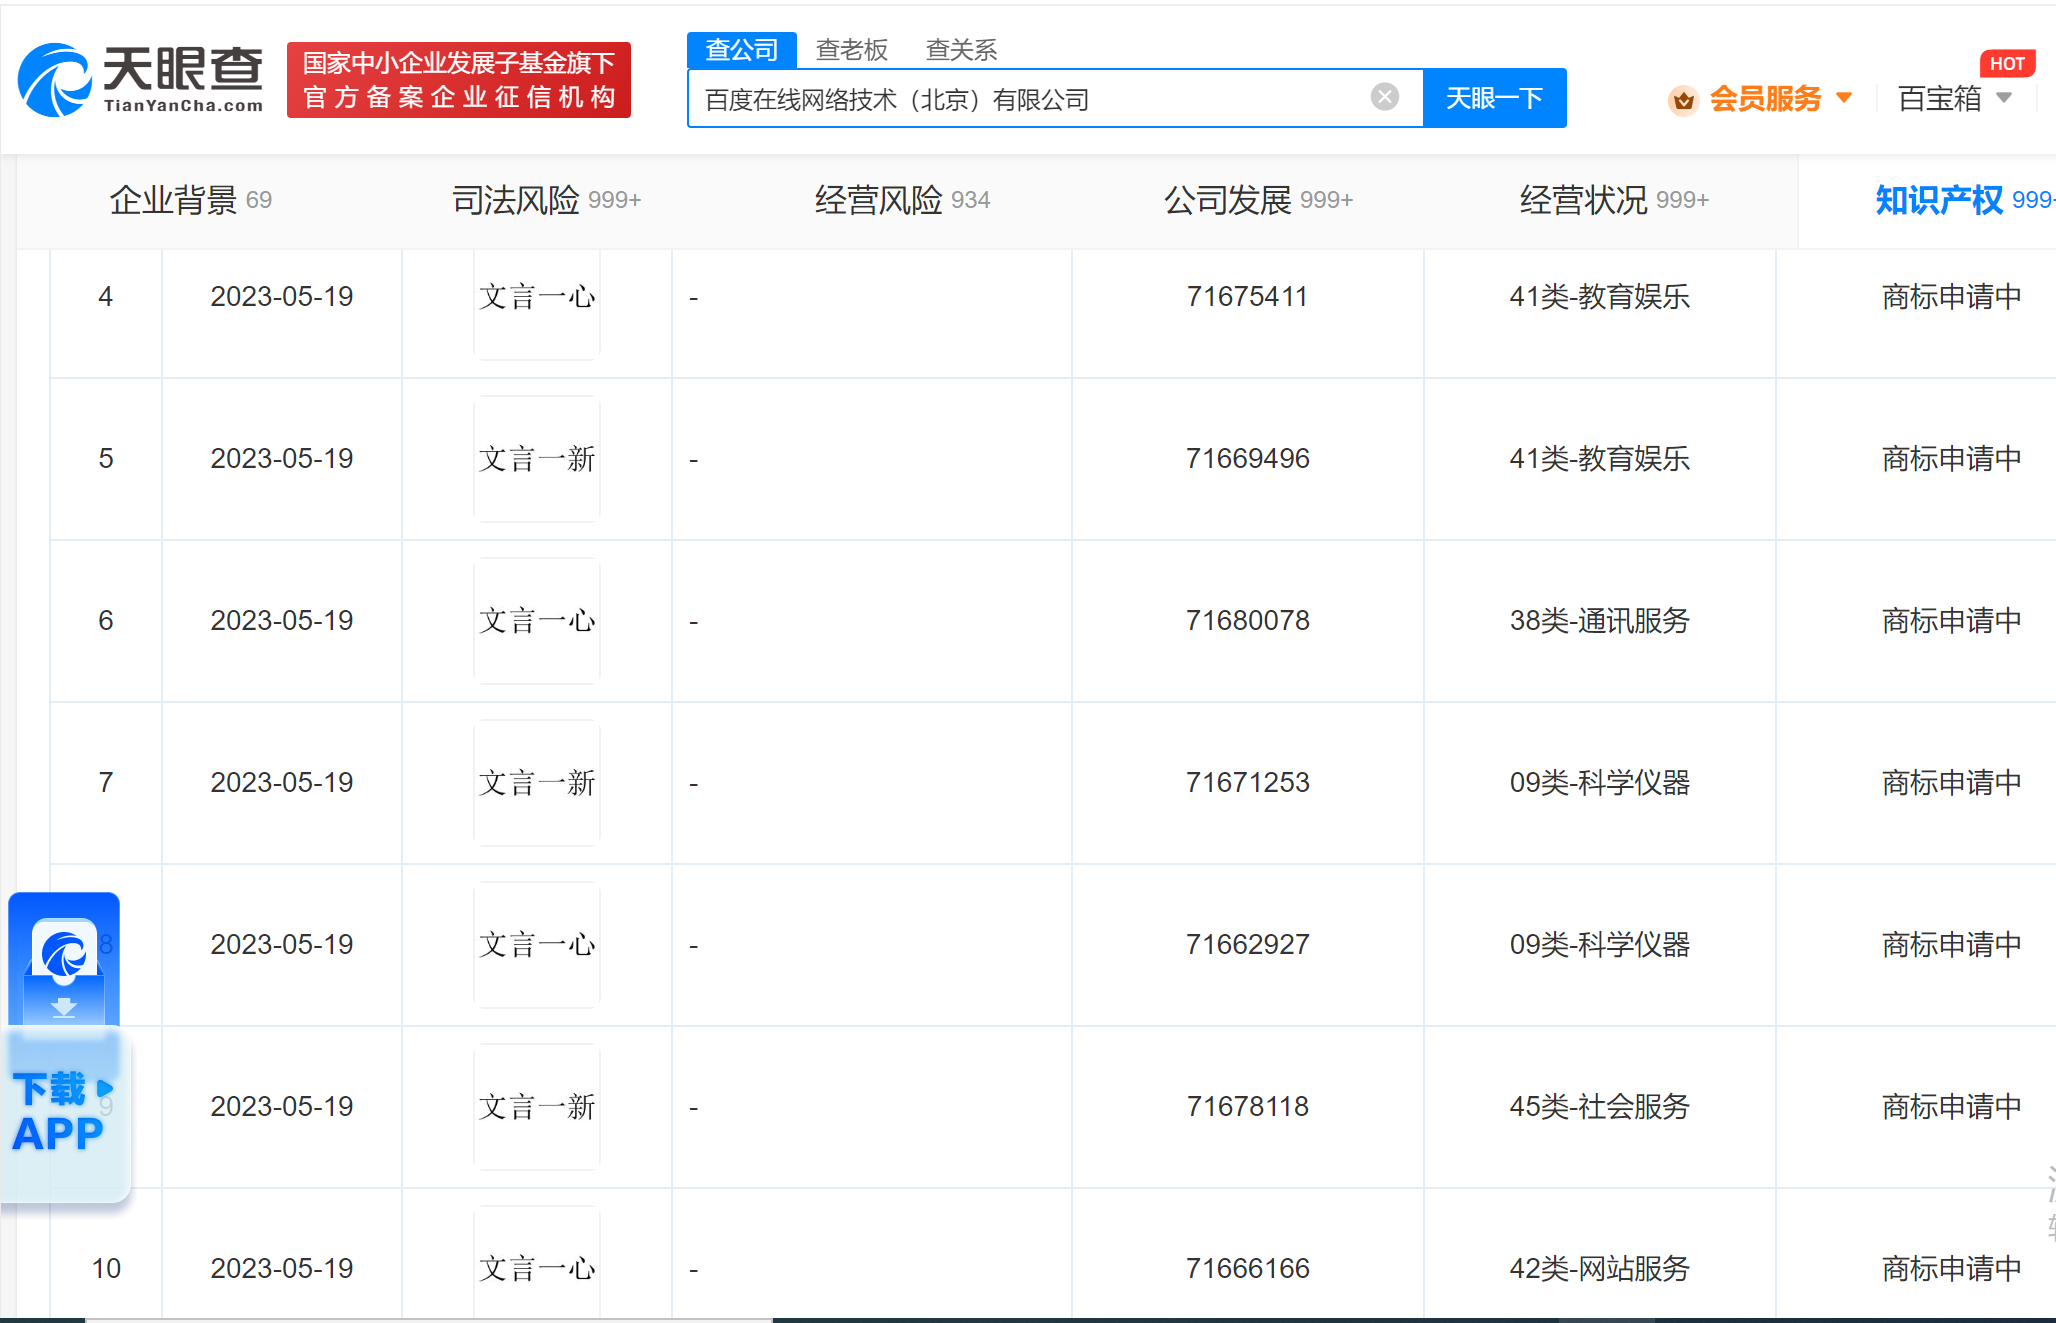The image size is (2056, 1323).
Task: Open trademark image in row 71680078
Action: click(537, 621)
